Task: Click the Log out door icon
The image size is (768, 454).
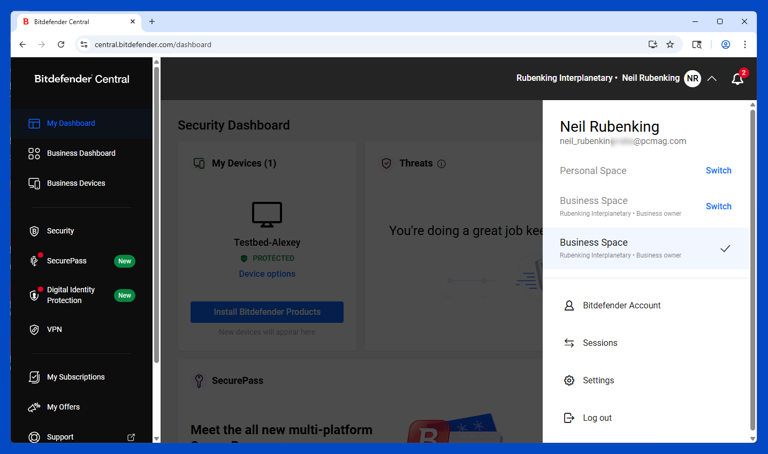Action: coord(569,418)
